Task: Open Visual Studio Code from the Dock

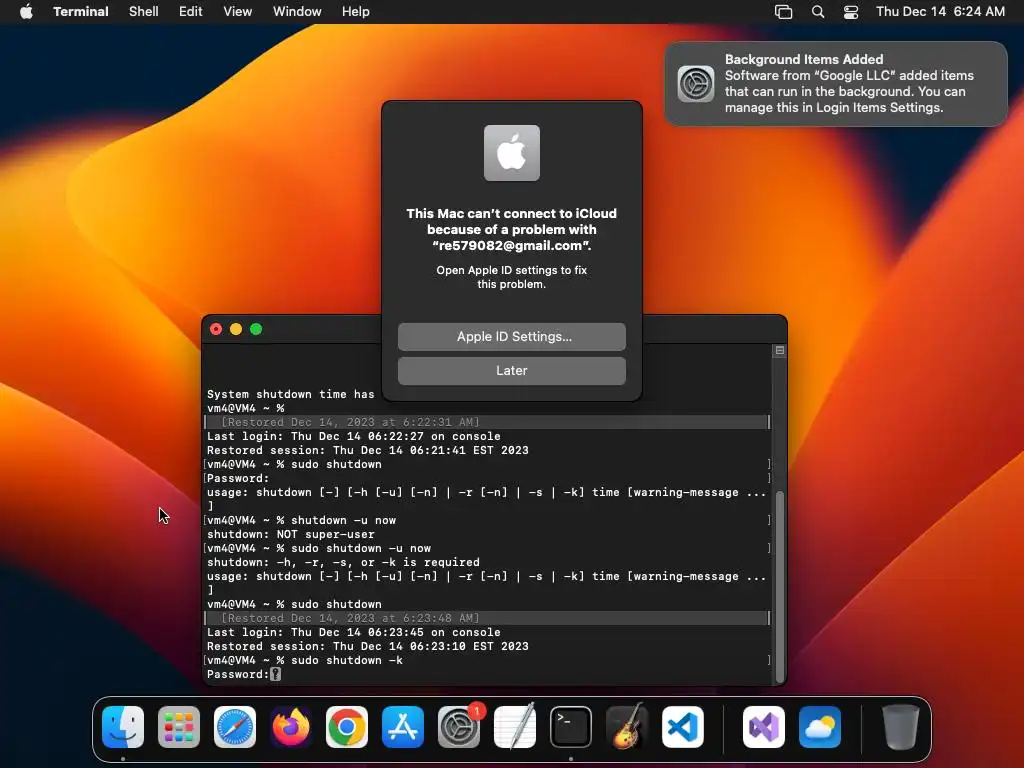Action: tap(683, 727)
